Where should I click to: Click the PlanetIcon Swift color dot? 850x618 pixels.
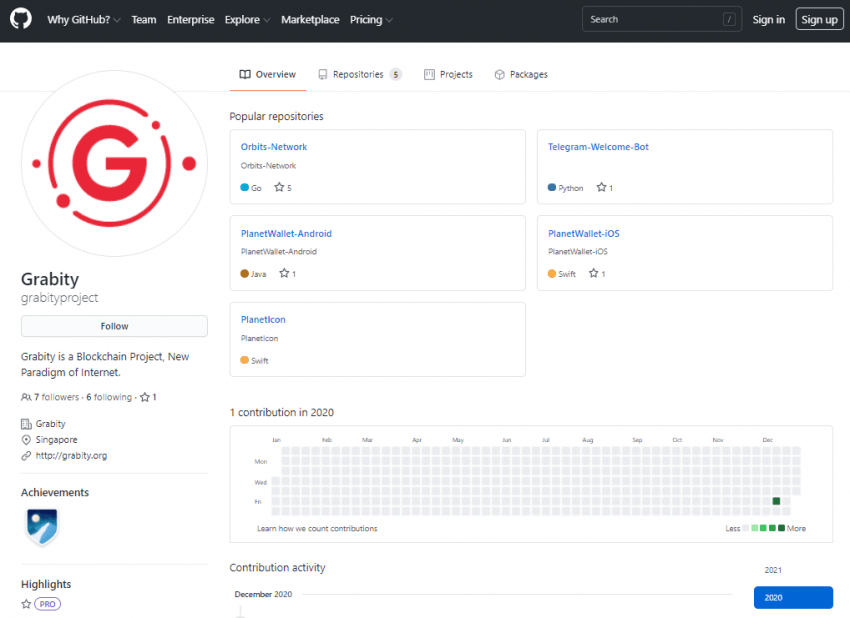click(x=244, y=360)
